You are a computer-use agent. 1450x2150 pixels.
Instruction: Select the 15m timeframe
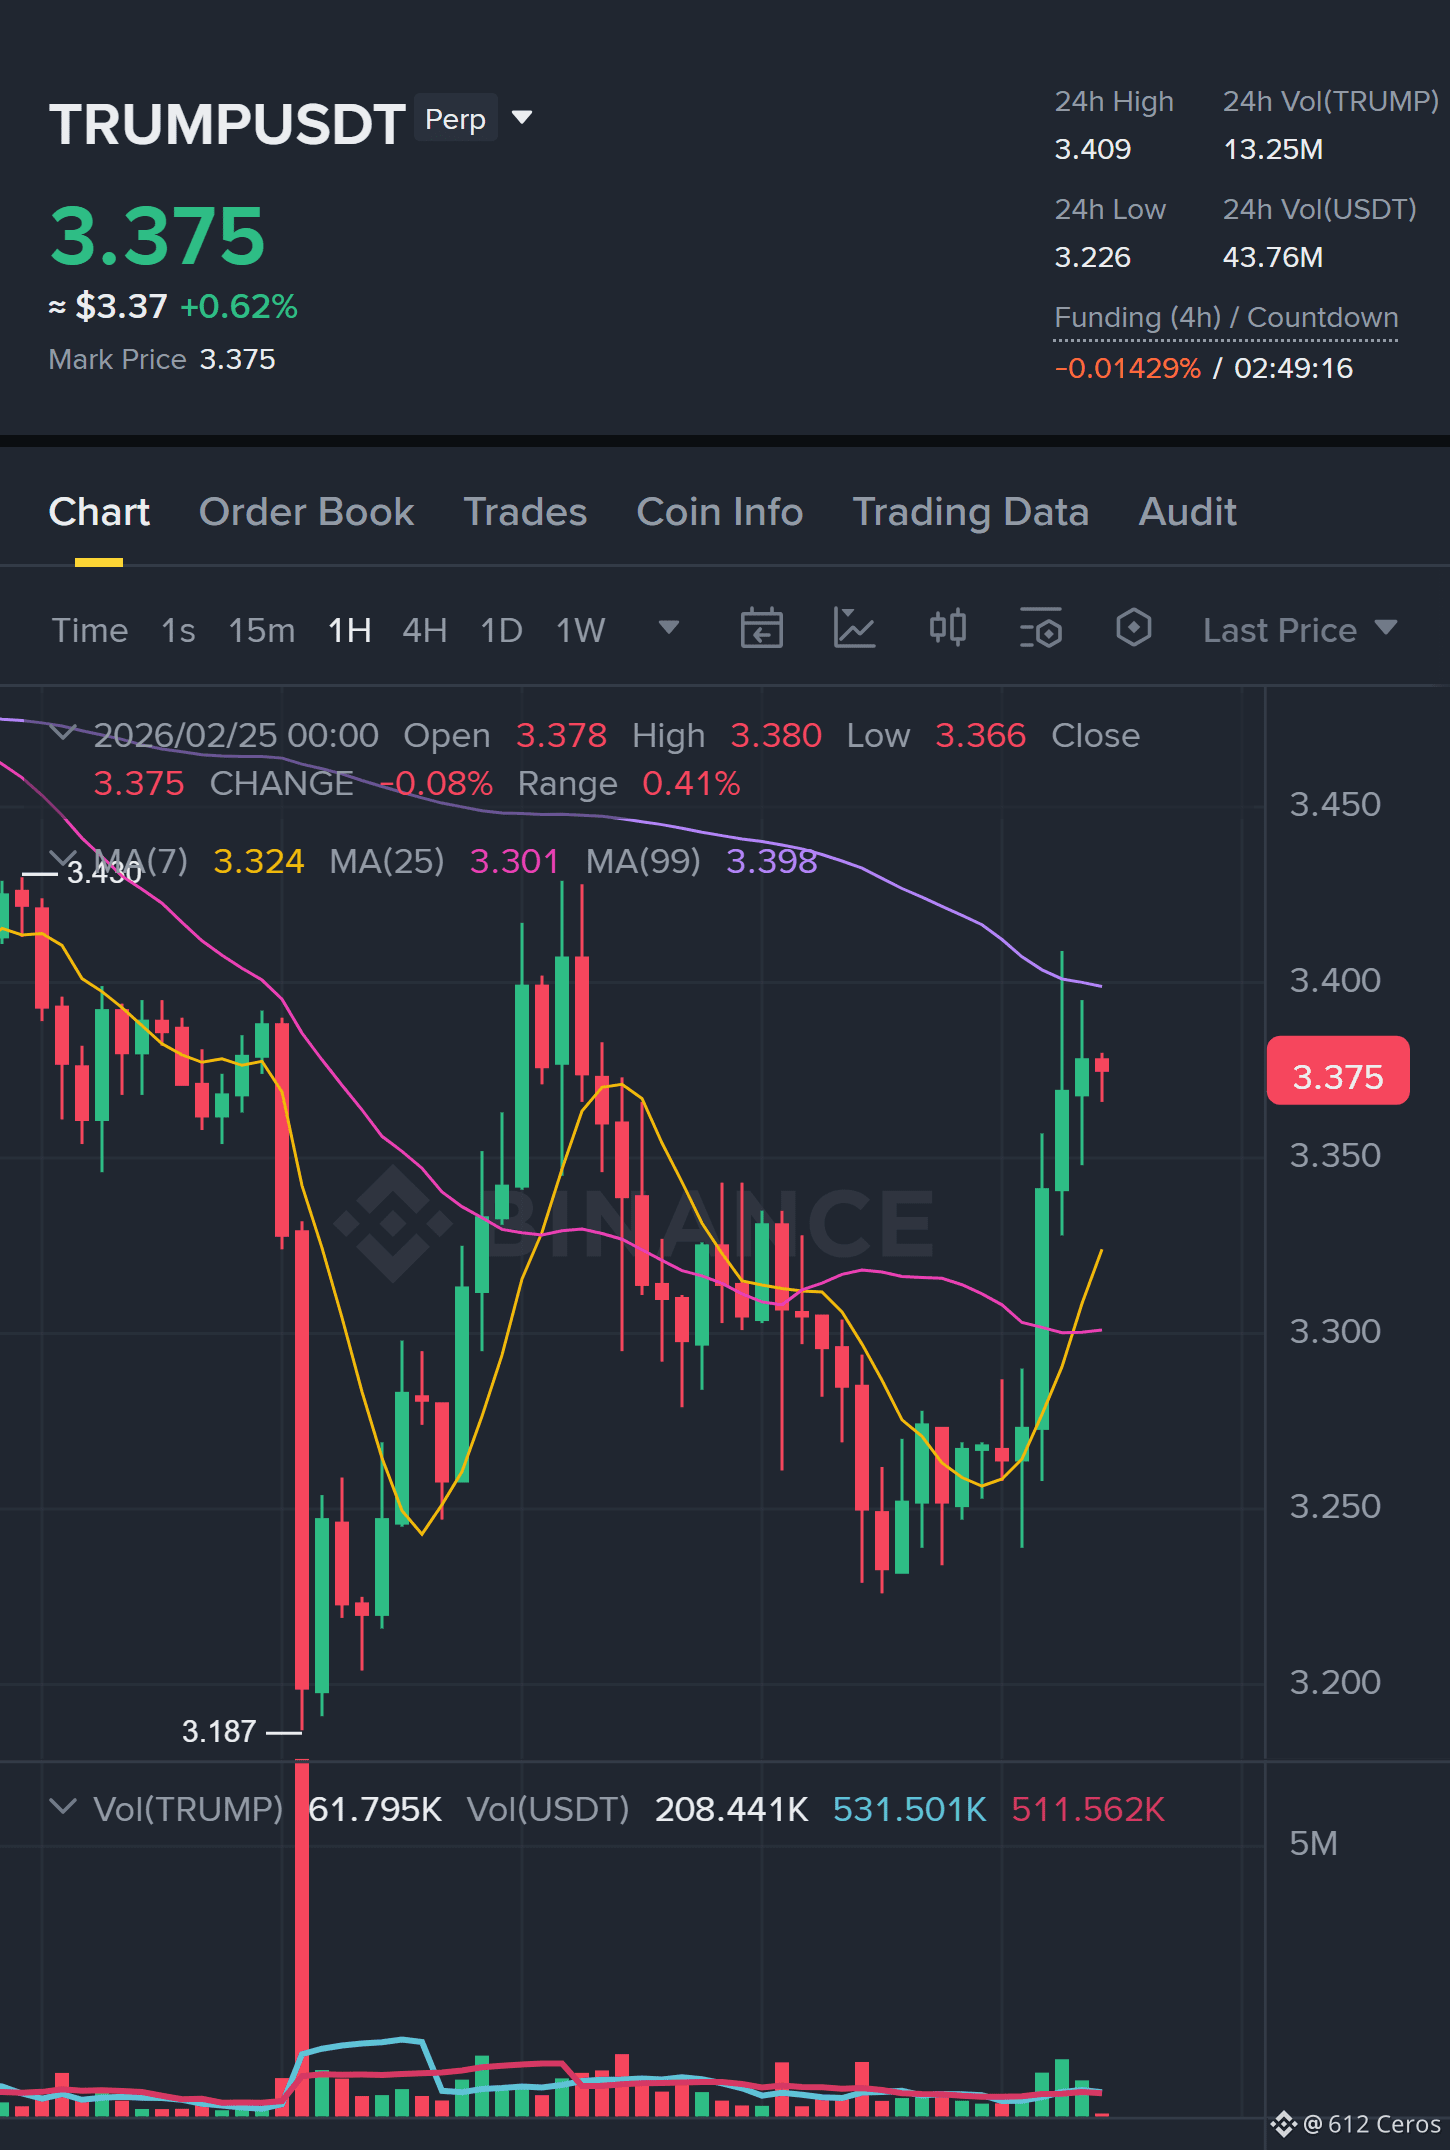click(x=261, y=630)
